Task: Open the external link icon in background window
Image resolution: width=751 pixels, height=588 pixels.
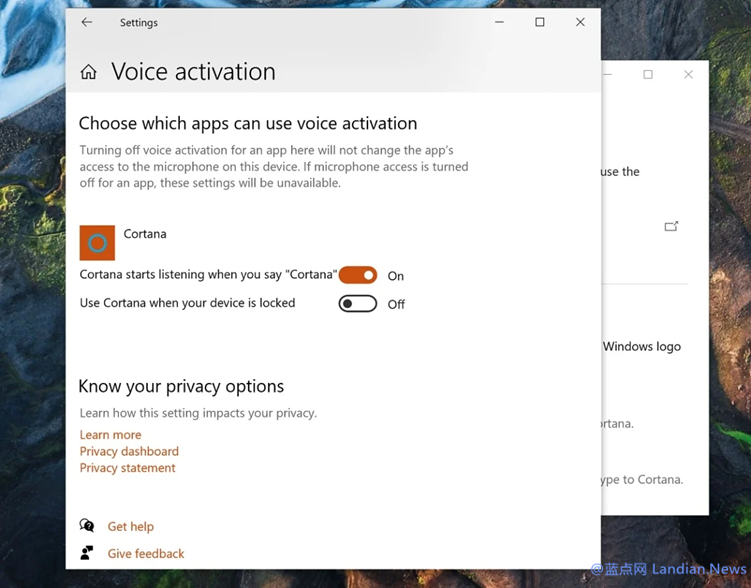Action: [x=671, y=226]
